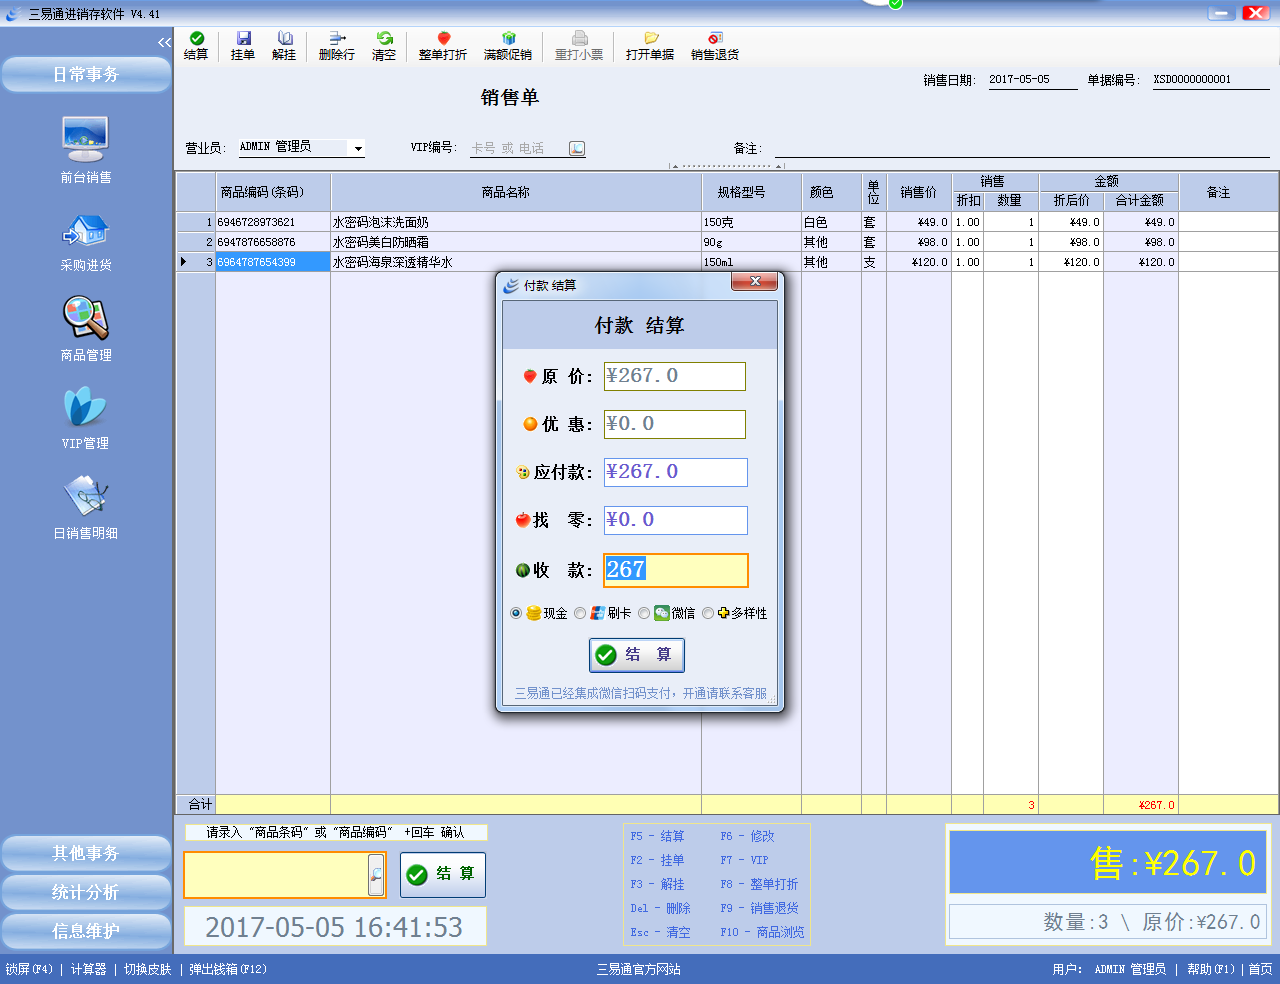Viewport: 1280px width, 984px height.
Task: Click the 优惠 discount field
Action: point(675,424)
